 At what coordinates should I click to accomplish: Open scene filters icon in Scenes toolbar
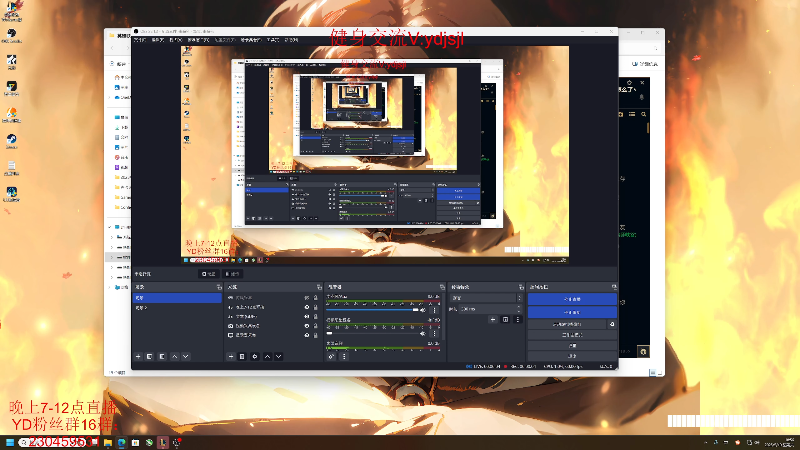(162, 357)
